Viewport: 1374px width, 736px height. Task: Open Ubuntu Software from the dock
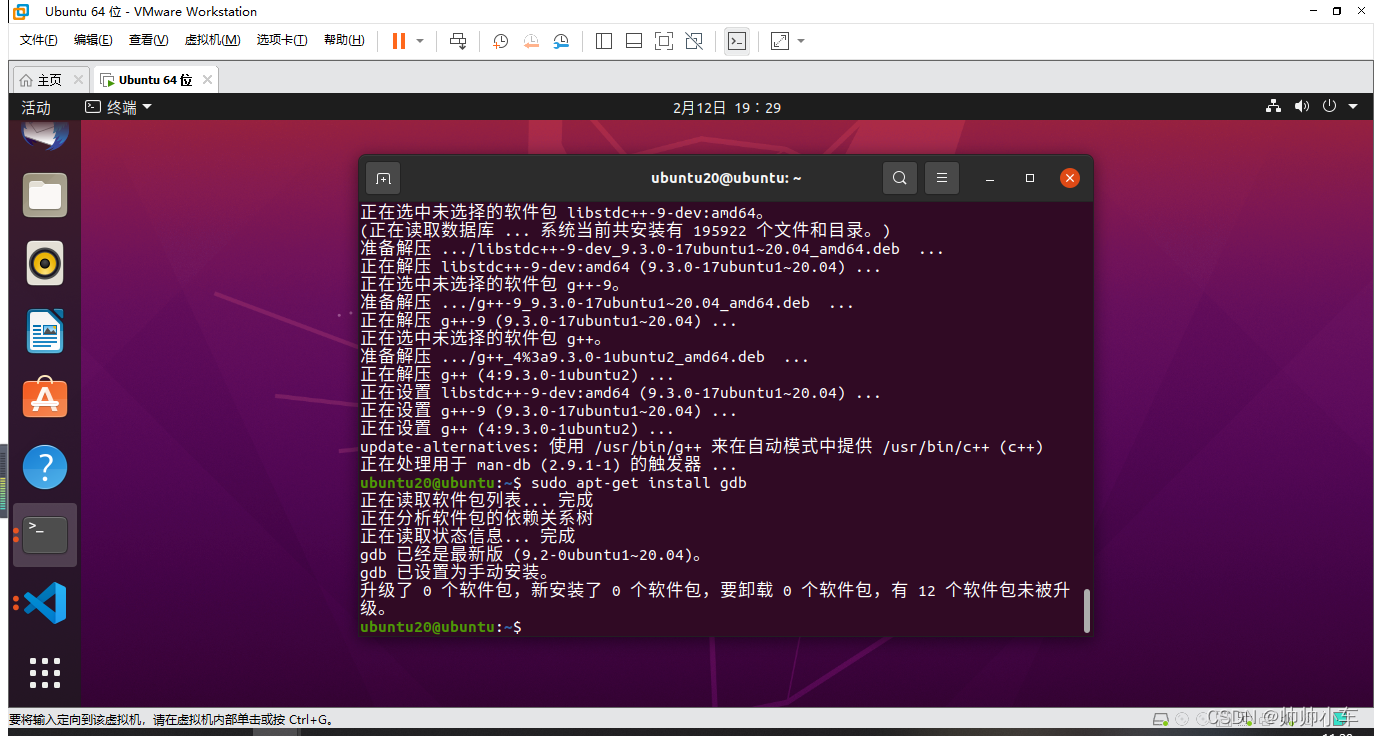[45, 399]
